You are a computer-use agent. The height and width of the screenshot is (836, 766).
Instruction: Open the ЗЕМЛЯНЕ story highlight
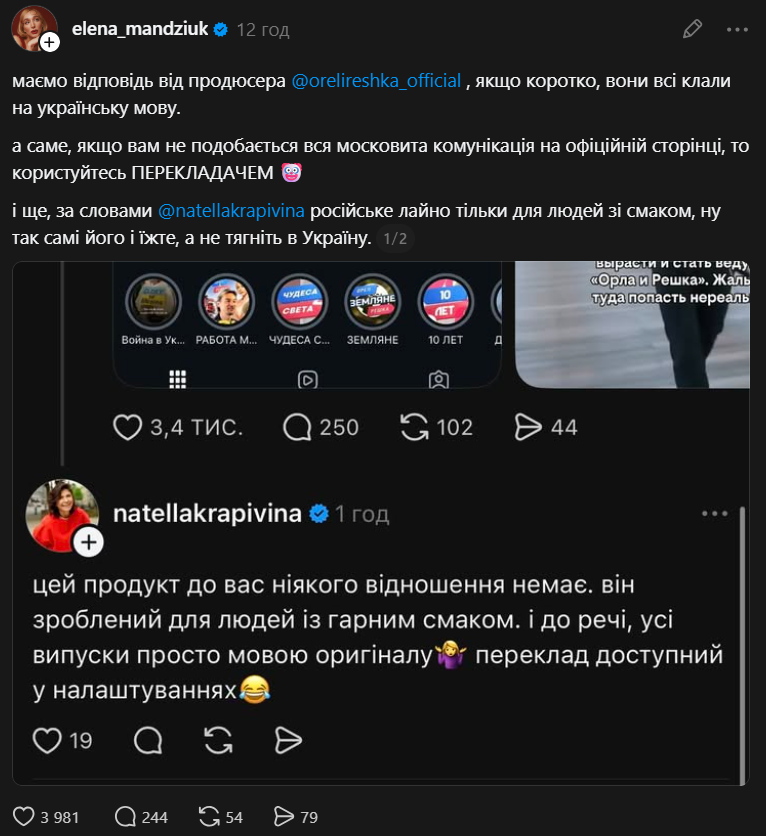point(373,303)
